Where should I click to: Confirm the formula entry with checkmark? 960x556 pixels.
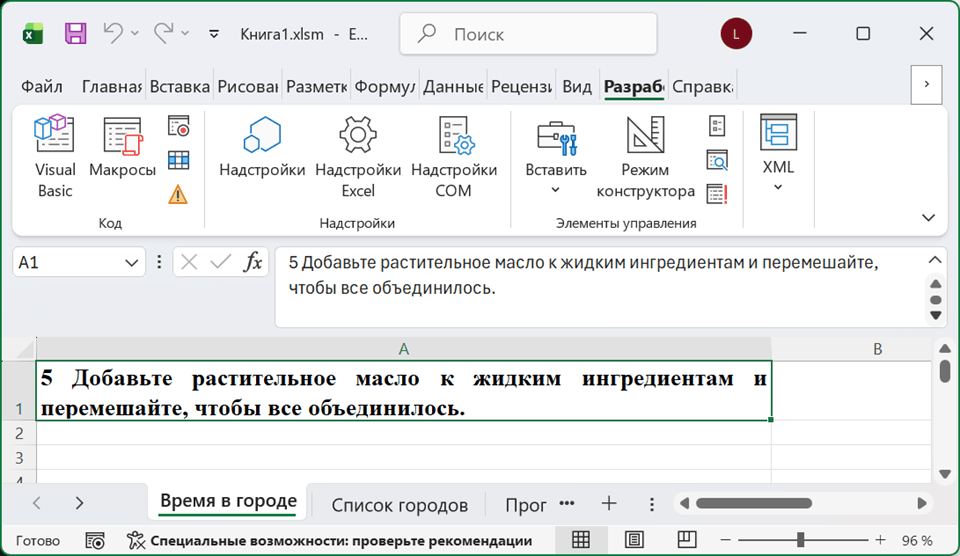220,263
